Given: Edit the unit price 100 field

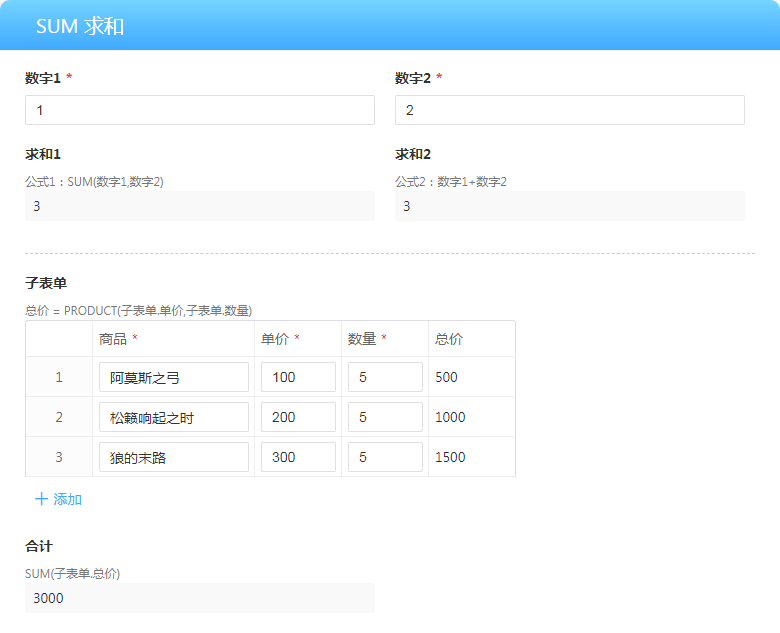Looking at the screenshot, I should 297,377.
